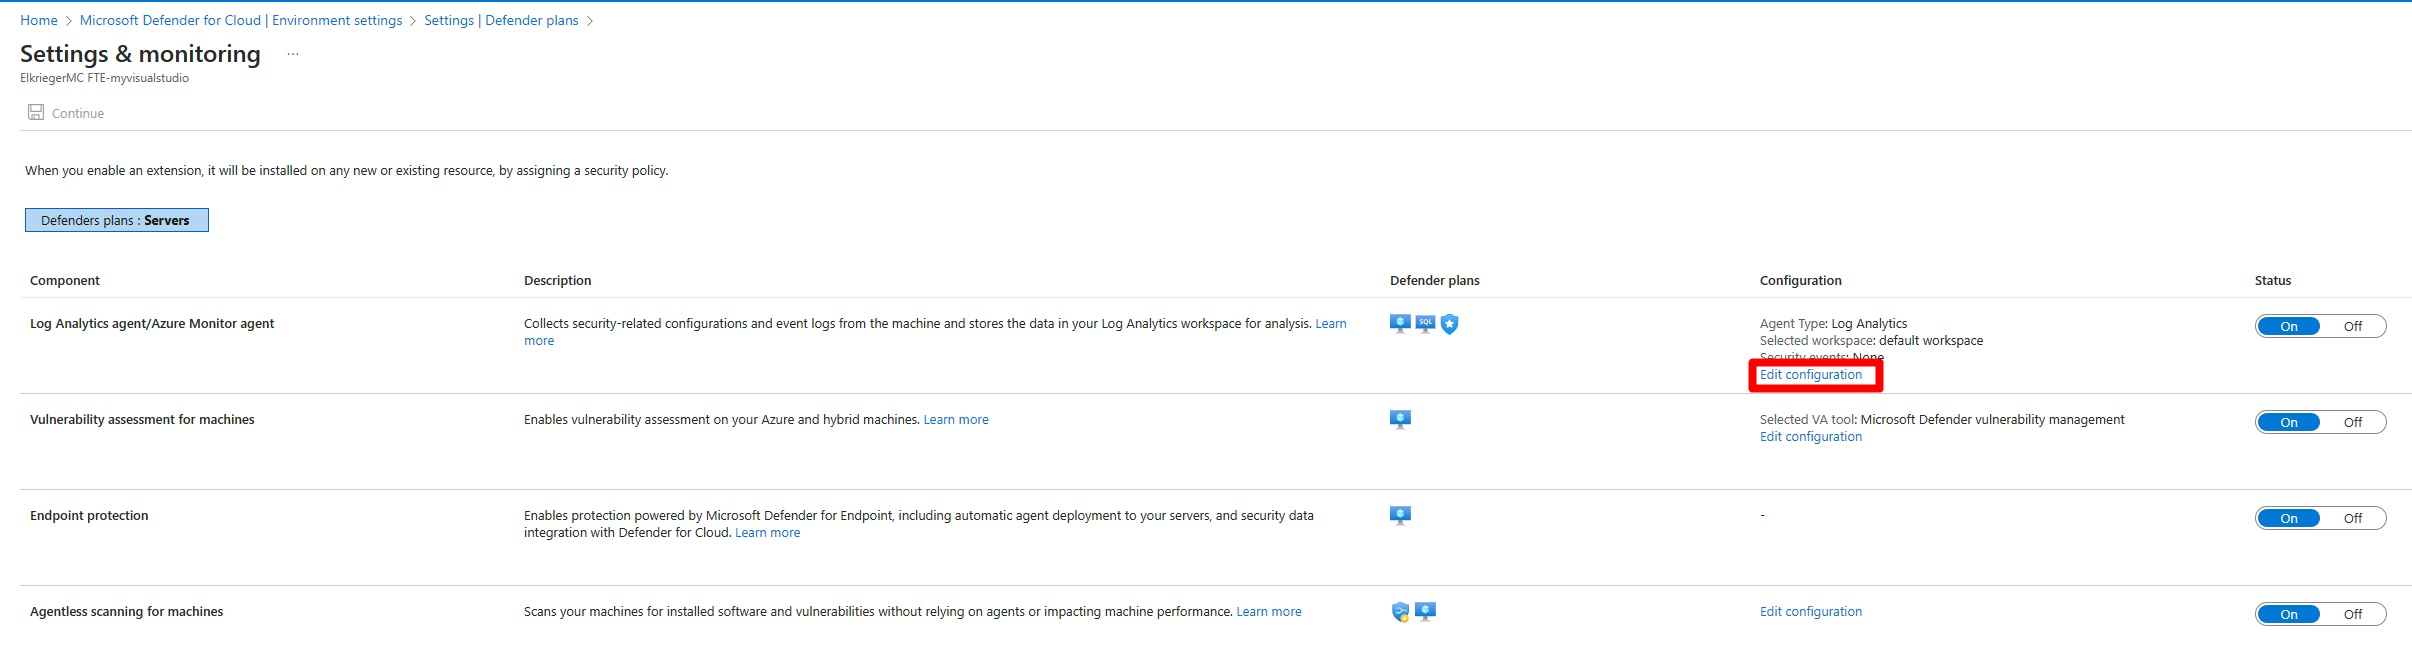Click the Selected workspace: default workspace text
Screen dimensions: 2412x669
click(x=1872, y=341)
